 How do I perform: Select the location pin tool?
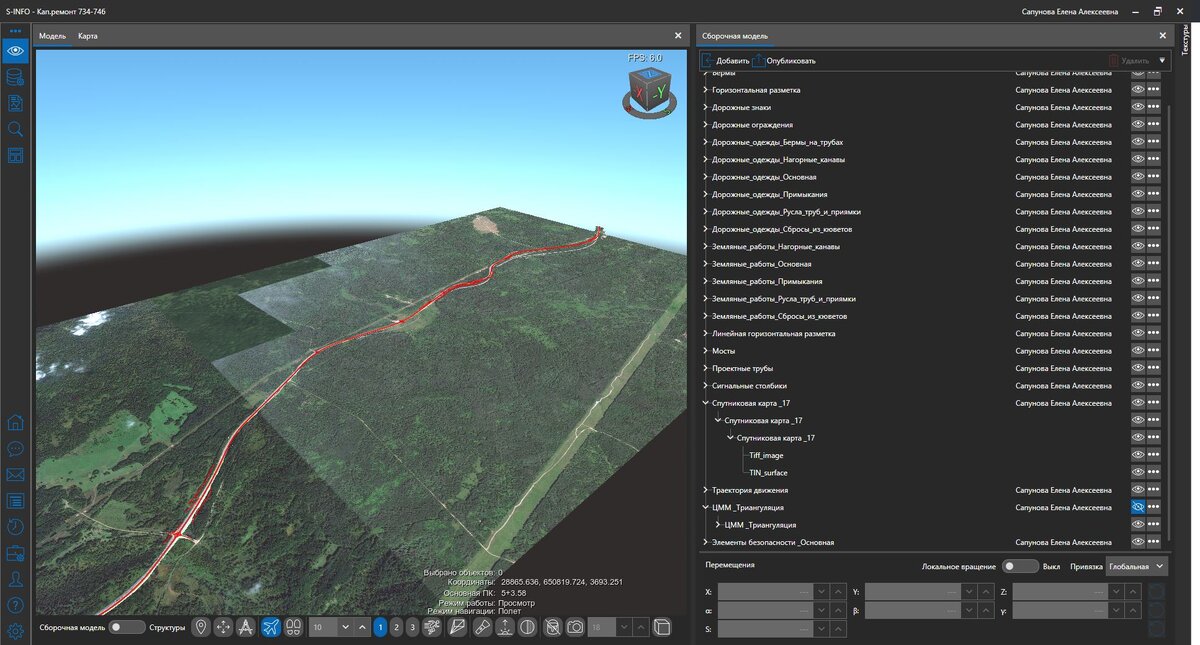[x=201, y=627]
